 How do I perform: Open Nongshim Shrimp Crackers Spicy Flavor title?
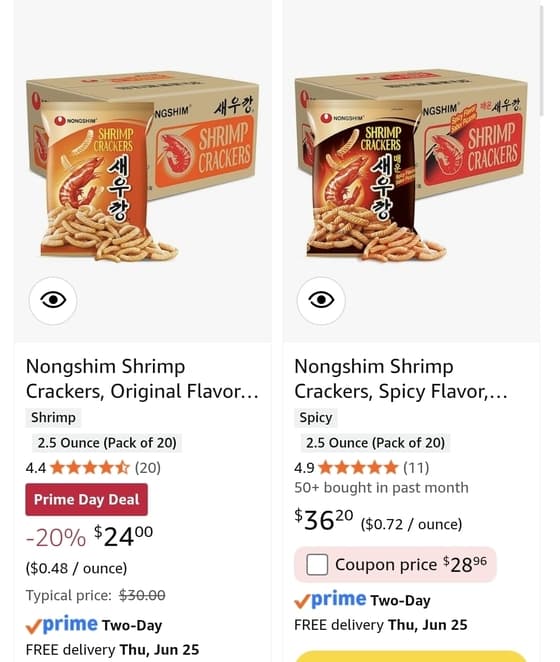401,379
